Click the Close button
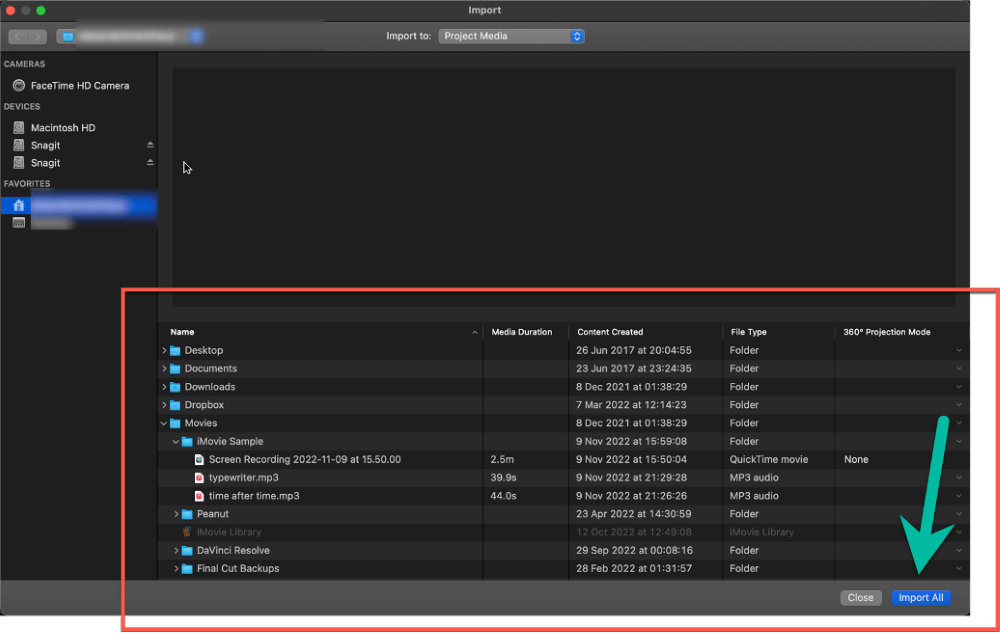 pyautogui.click(x=860, y=597)
